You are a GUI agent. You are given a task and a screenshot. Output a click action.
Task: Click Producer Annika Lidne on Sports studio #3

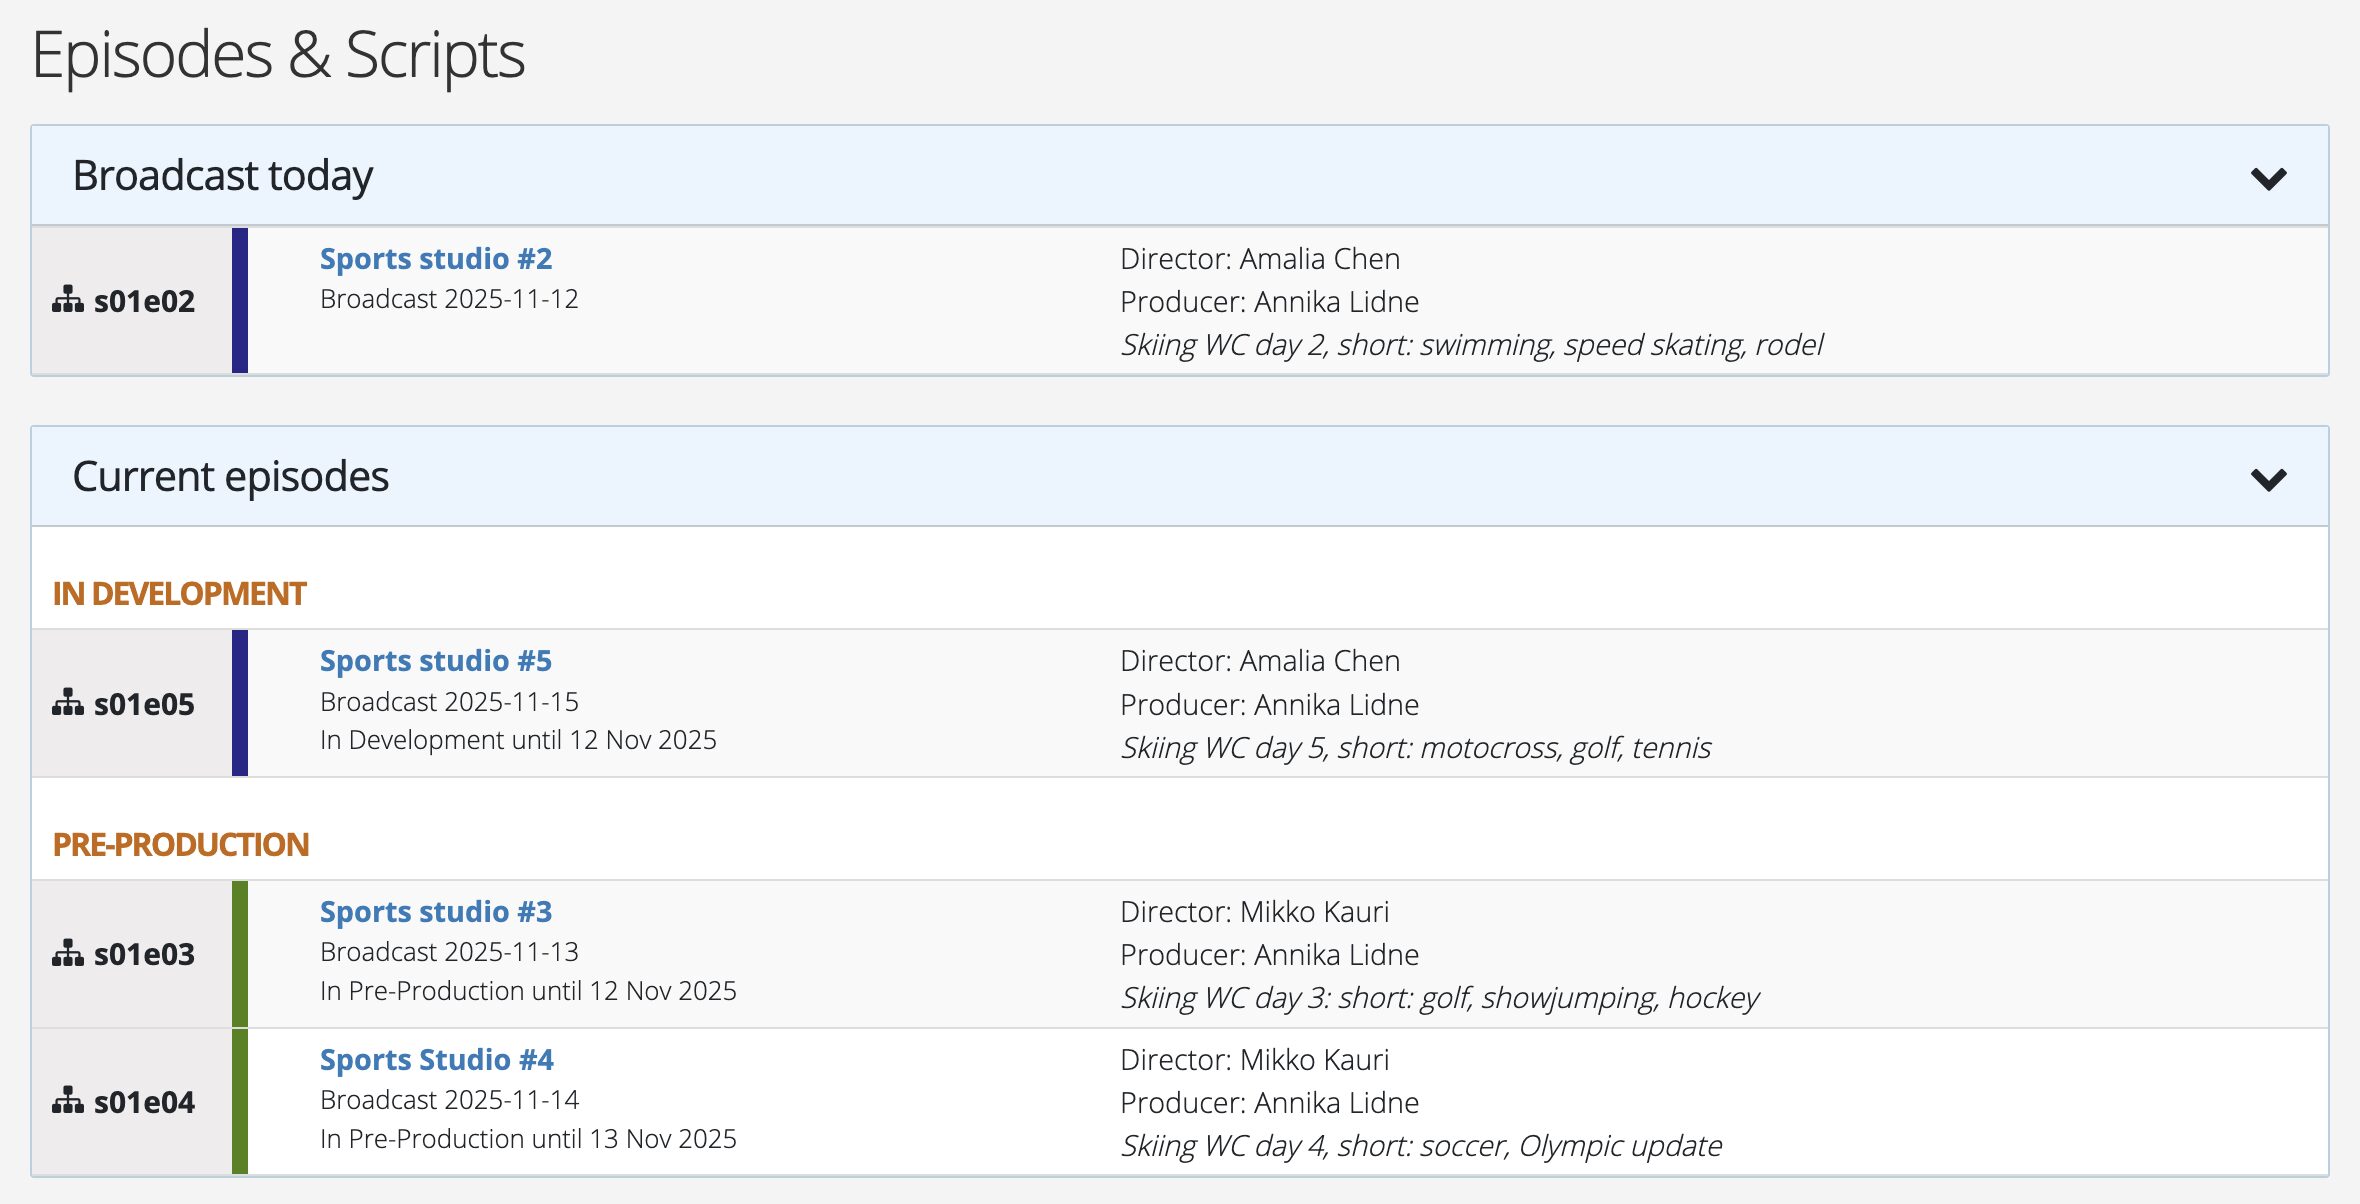click(1269, 954)
